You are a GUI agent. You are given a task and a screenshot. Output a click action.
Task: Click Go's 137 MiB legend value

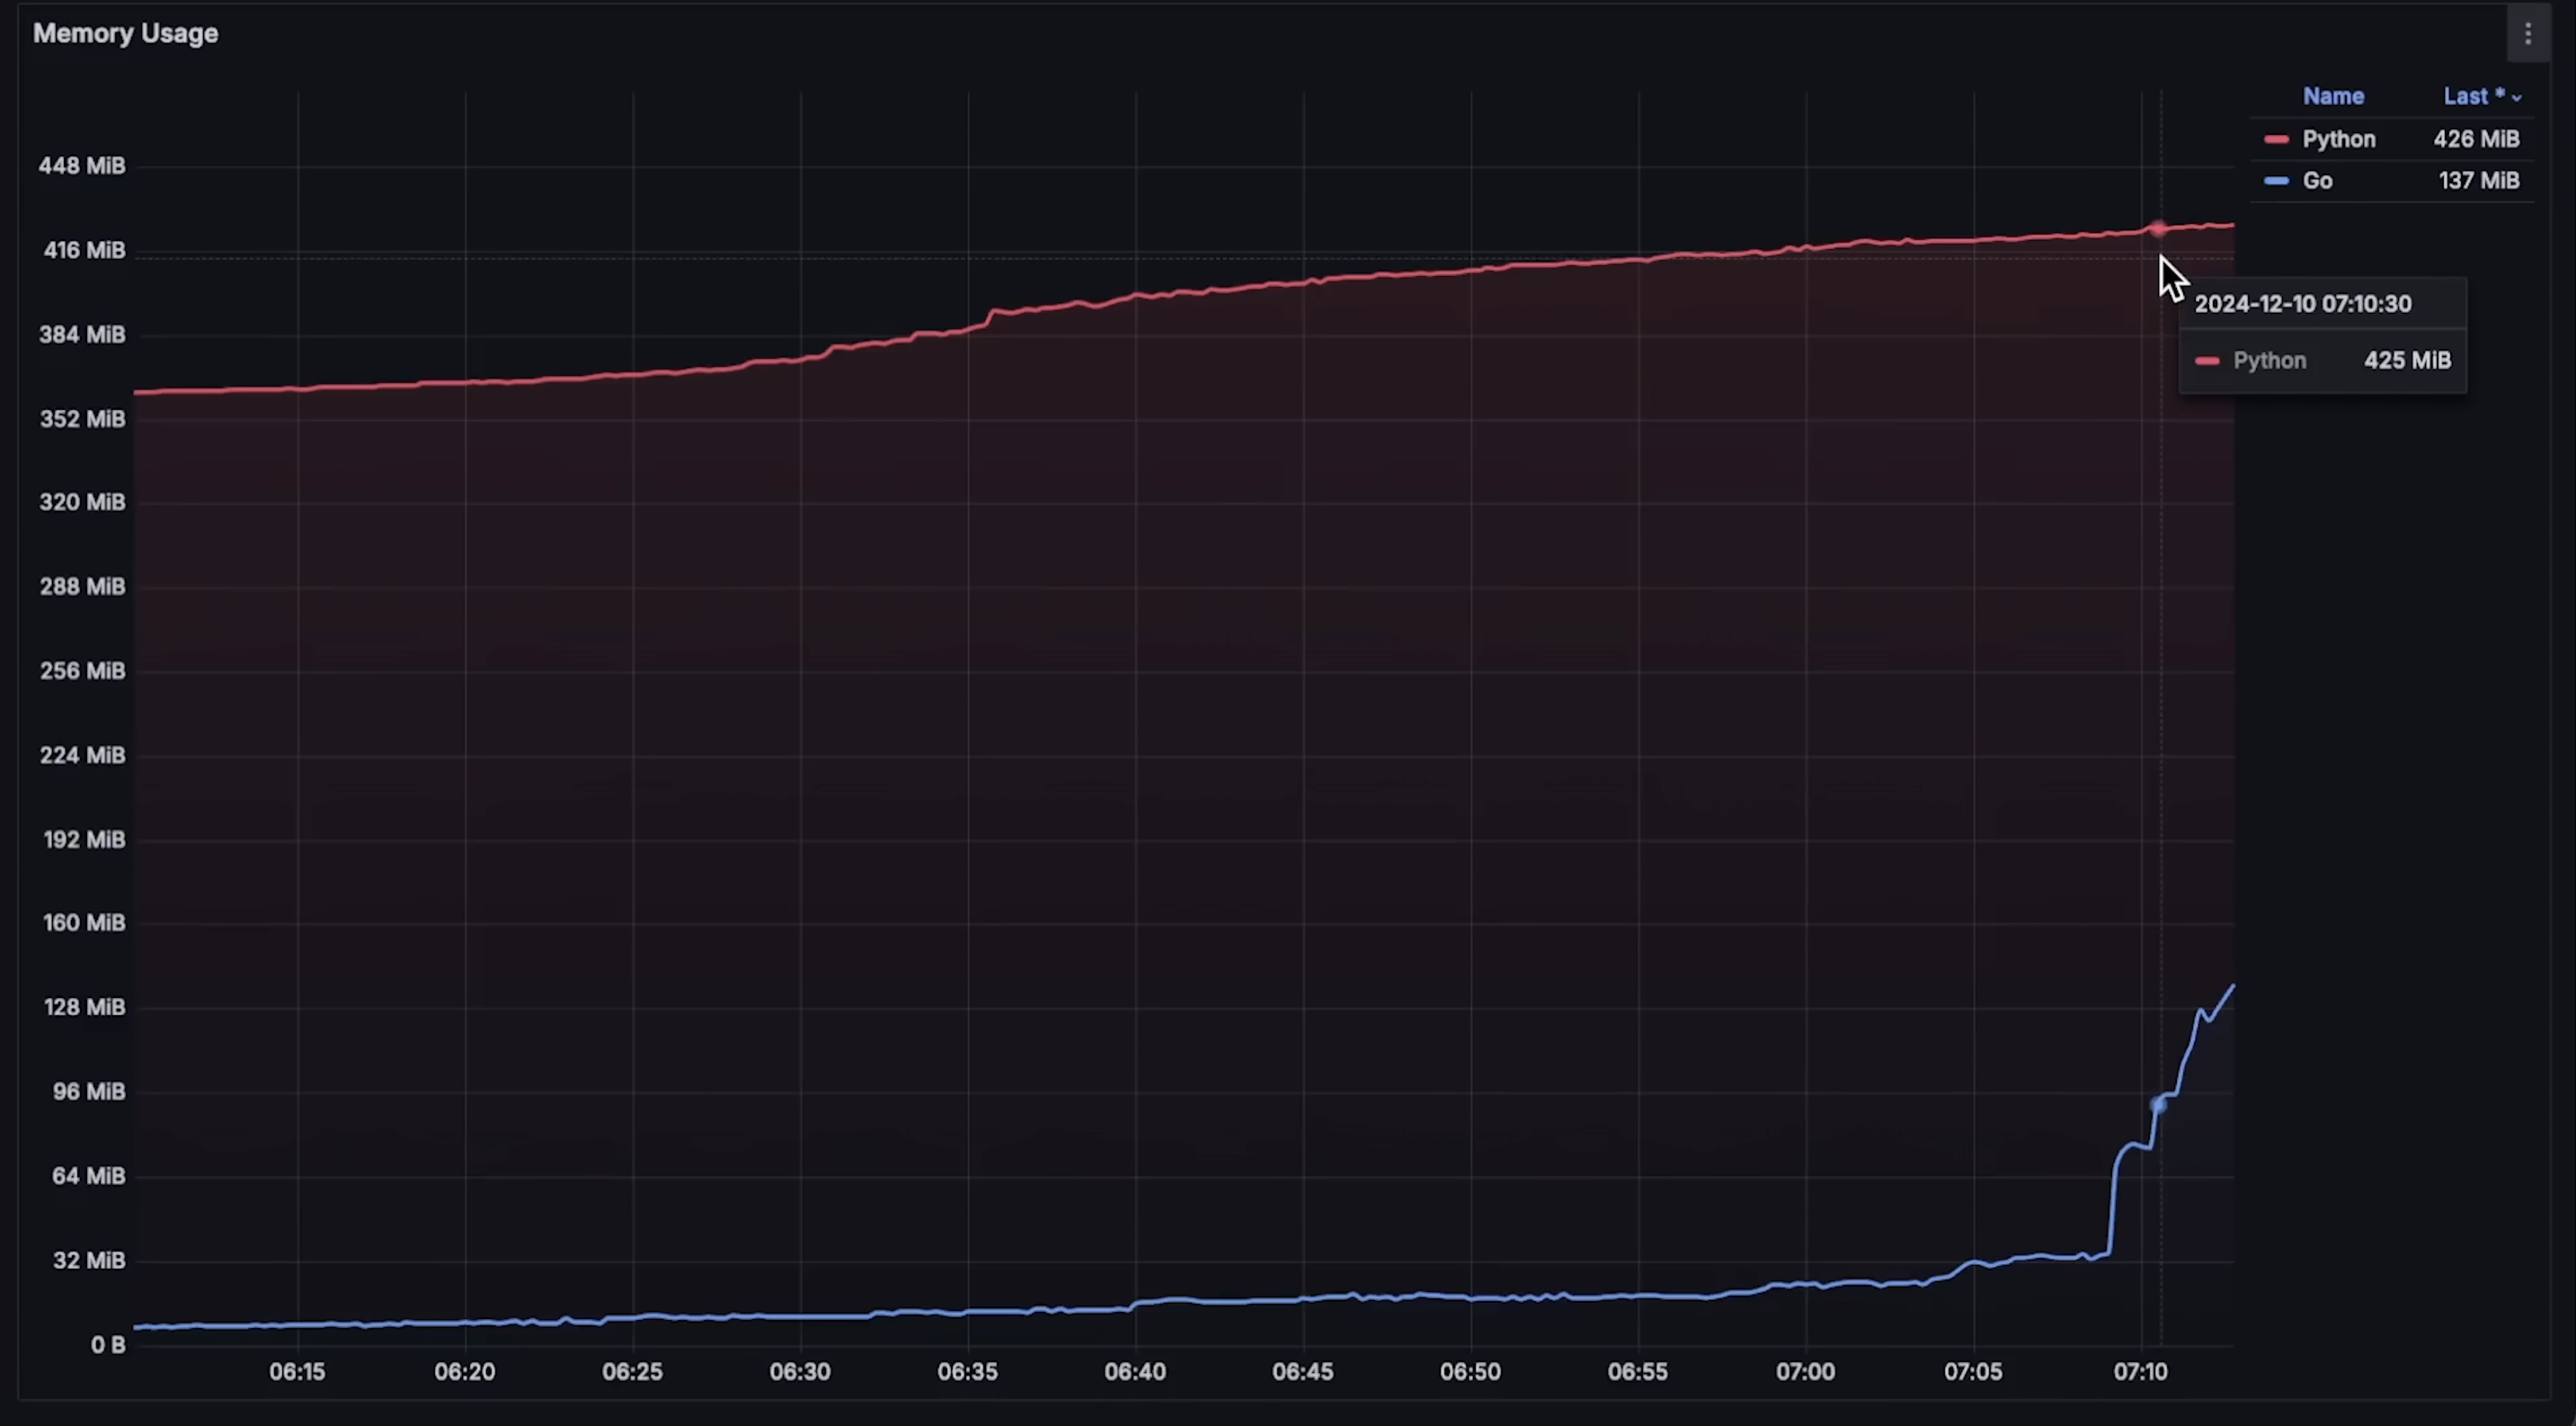[x=2478, y=181]
